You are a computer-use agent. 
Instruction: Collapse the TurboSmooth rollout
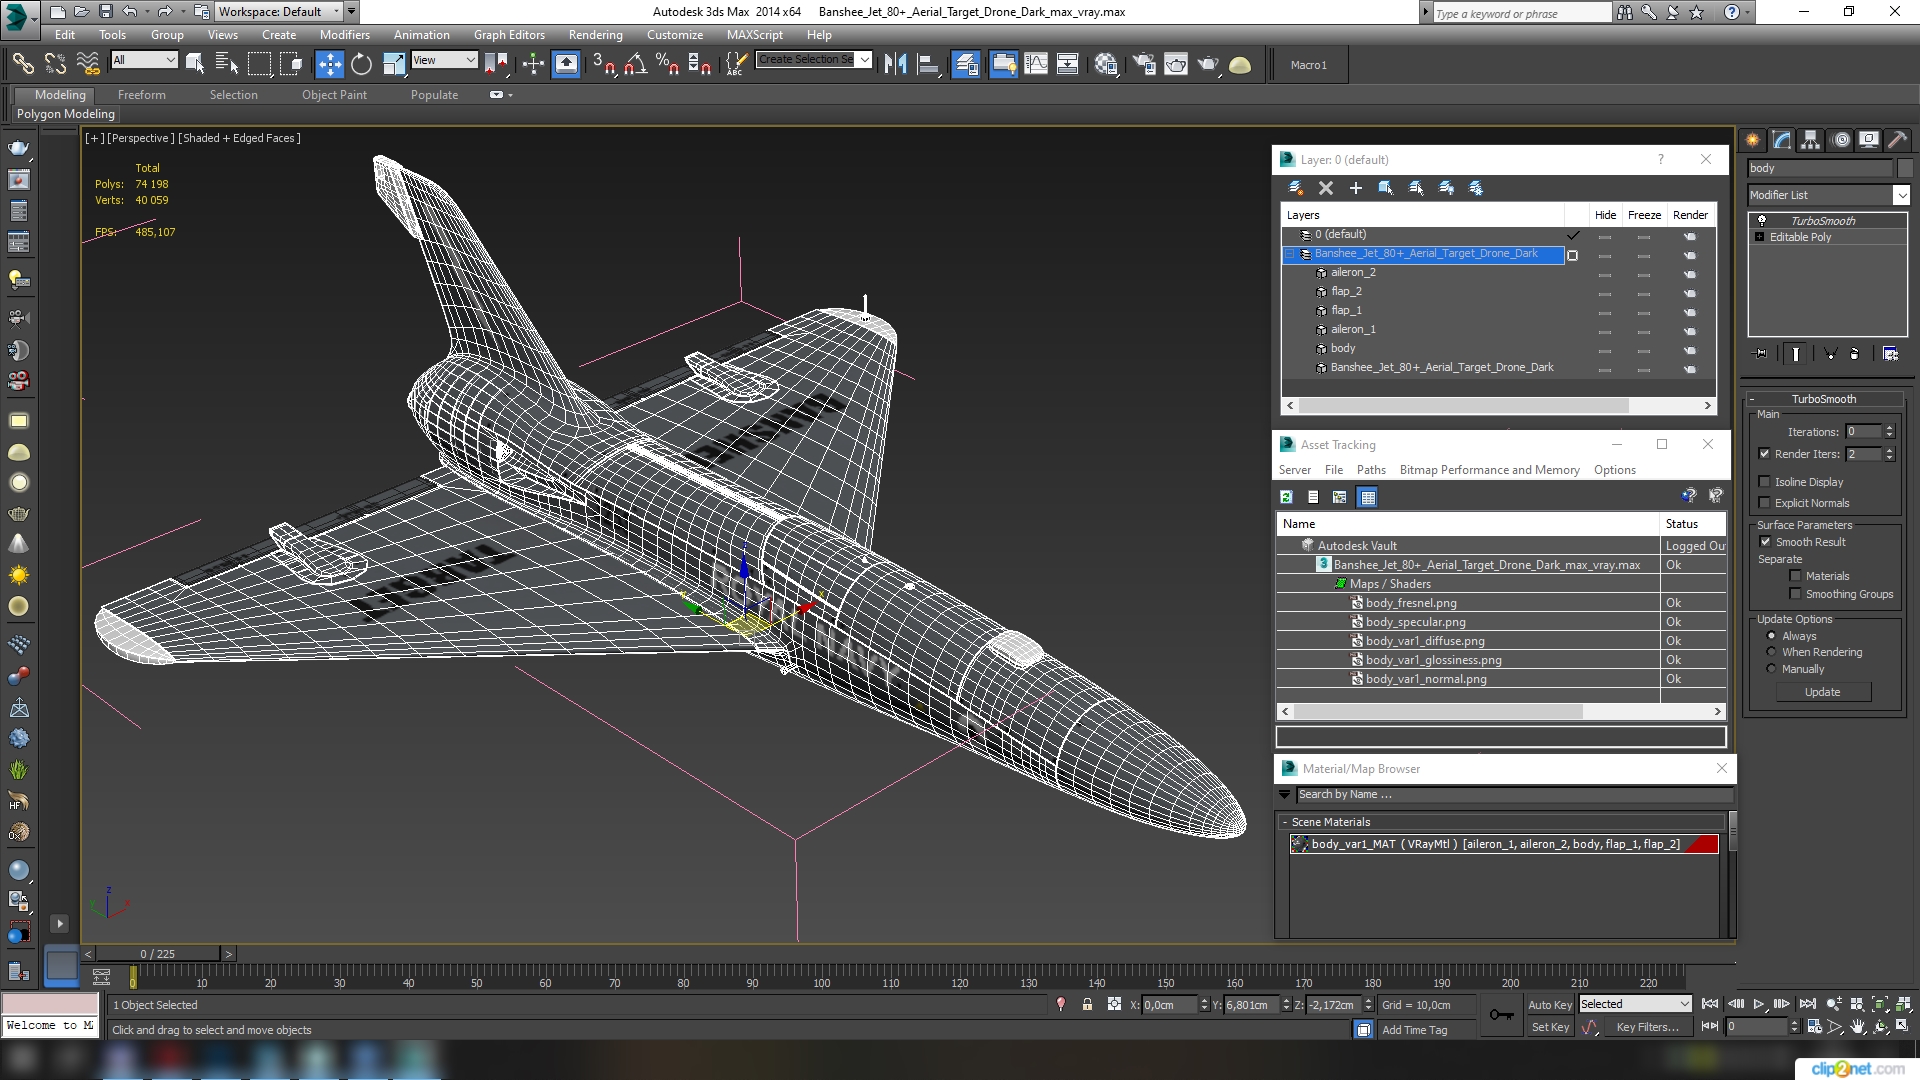click(1823, 399)
